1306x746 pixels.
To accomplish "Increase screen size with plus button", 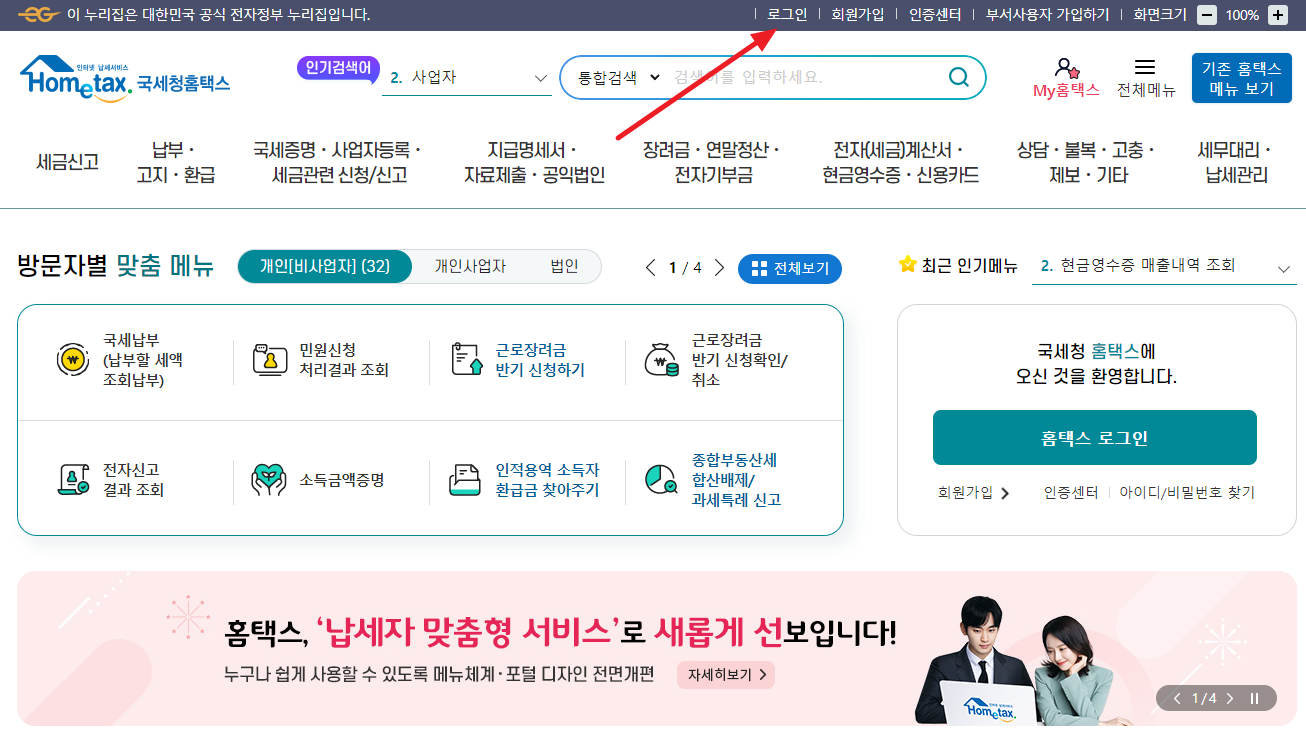I will pos(1277,15).
